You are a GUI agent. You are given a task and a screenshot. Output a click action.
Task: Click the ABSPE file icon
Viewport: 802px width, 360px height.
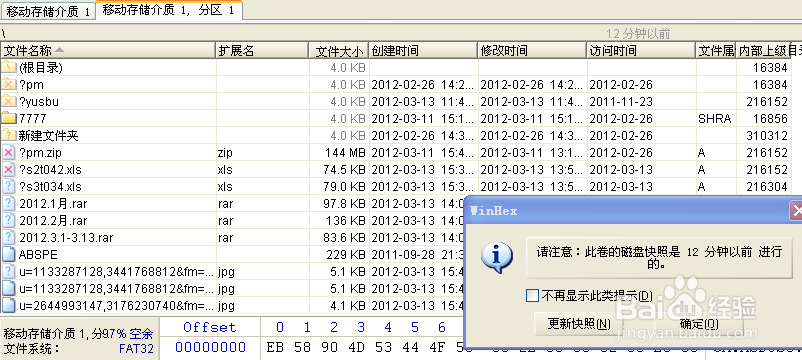(x=8, y=254)
